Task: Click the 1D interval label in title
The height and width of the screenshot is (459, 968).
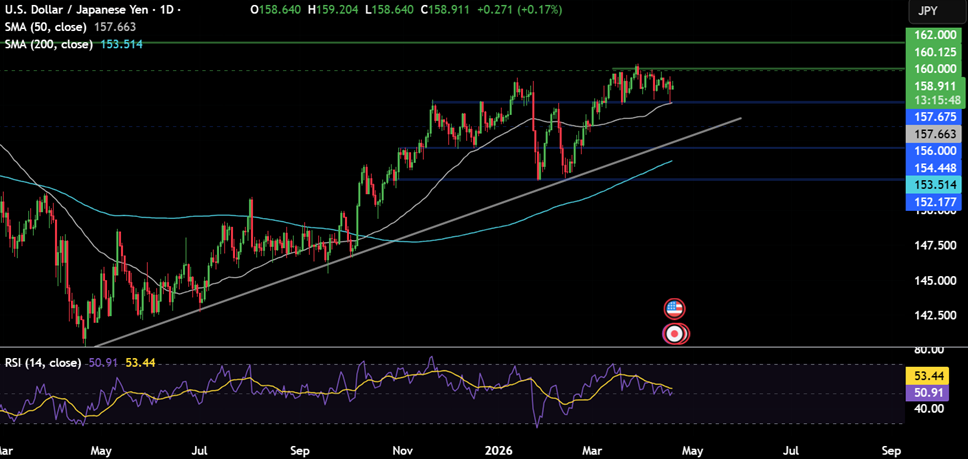Action: pos(165,11)
